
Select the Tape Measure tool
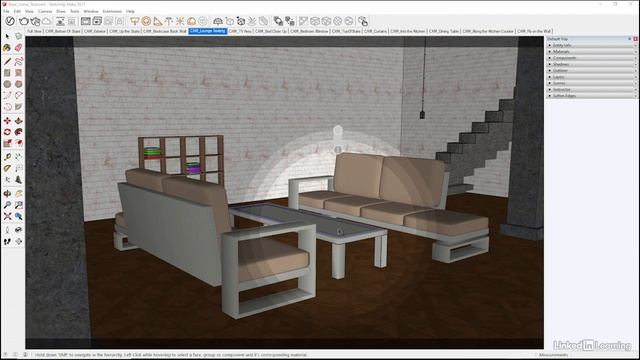tap(7, 157)
